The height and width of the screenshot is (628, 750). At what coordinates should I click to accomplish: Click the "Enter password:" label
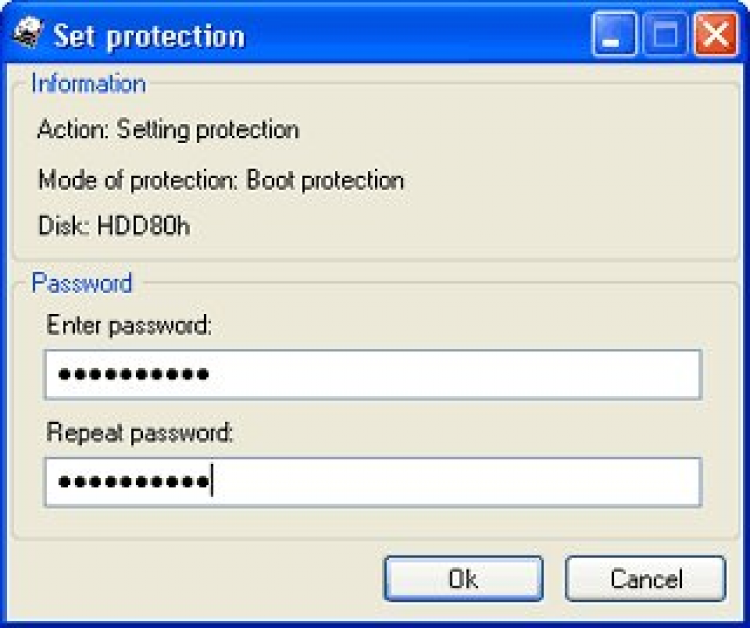[129, 326]
